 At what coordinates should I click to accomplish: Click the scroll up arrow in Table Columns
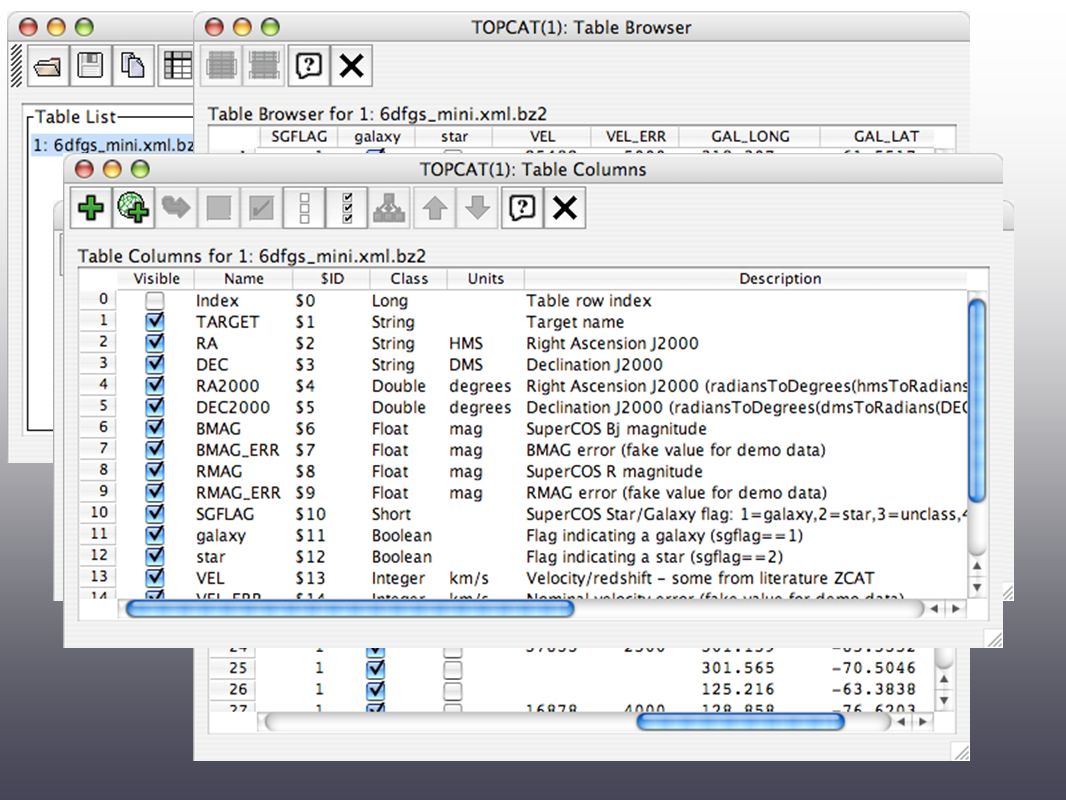pyautogui.click(x=976, y=566)
